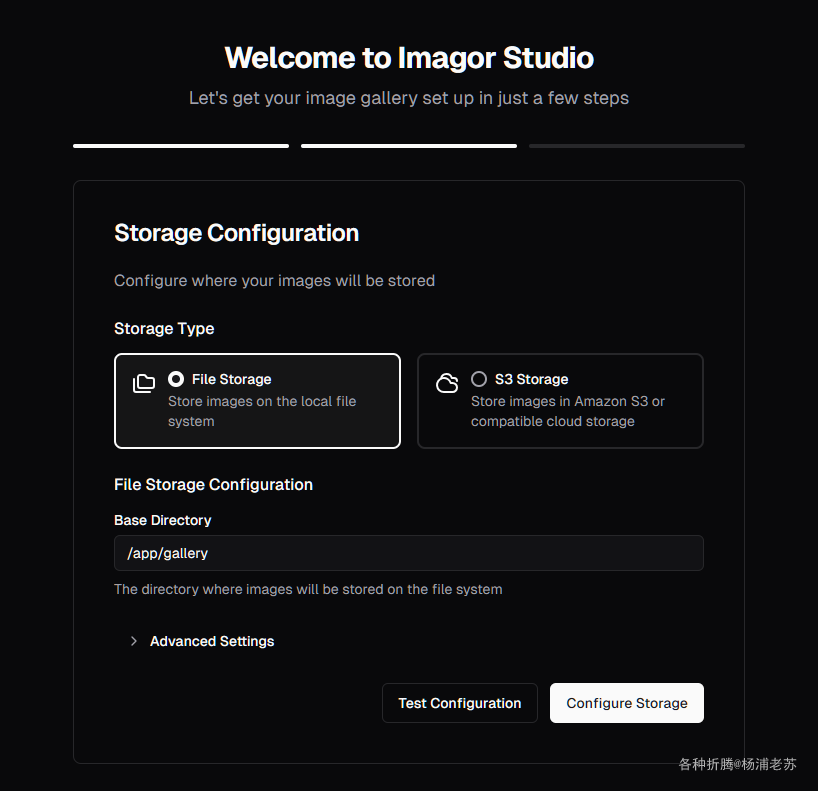Screen dimensions: 818x791
Task: Click the Storage Configuration heading
Action: click(x=236, y=233)
